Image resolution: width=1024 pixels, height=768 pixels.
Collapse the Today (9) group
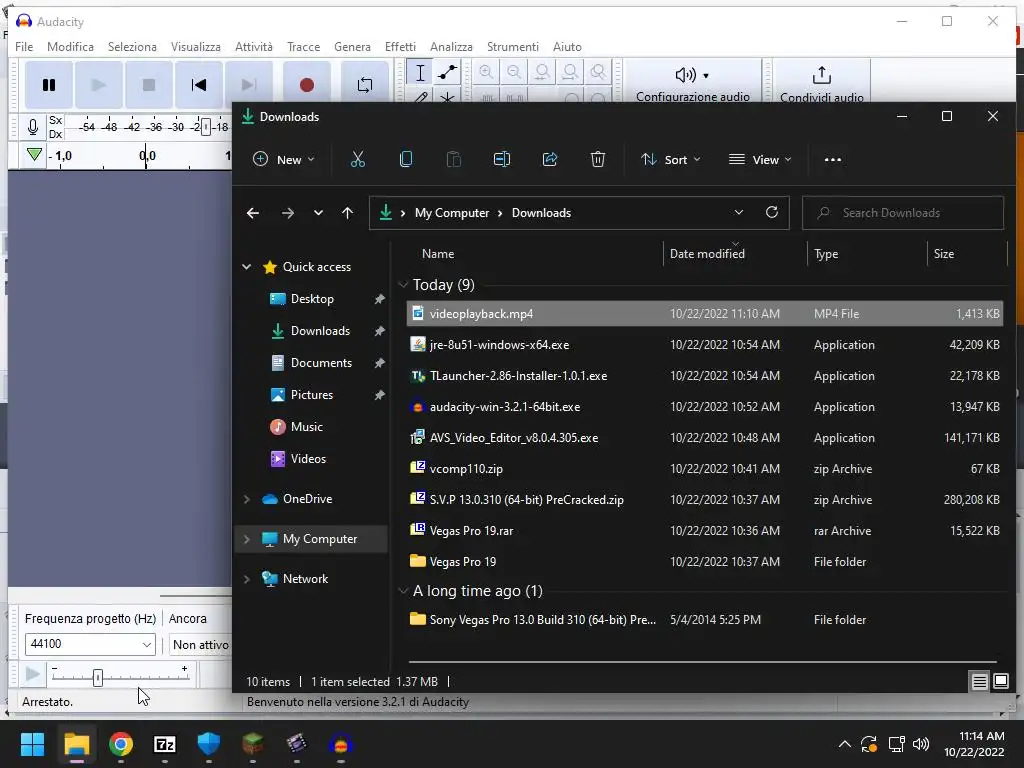point(403,285)
